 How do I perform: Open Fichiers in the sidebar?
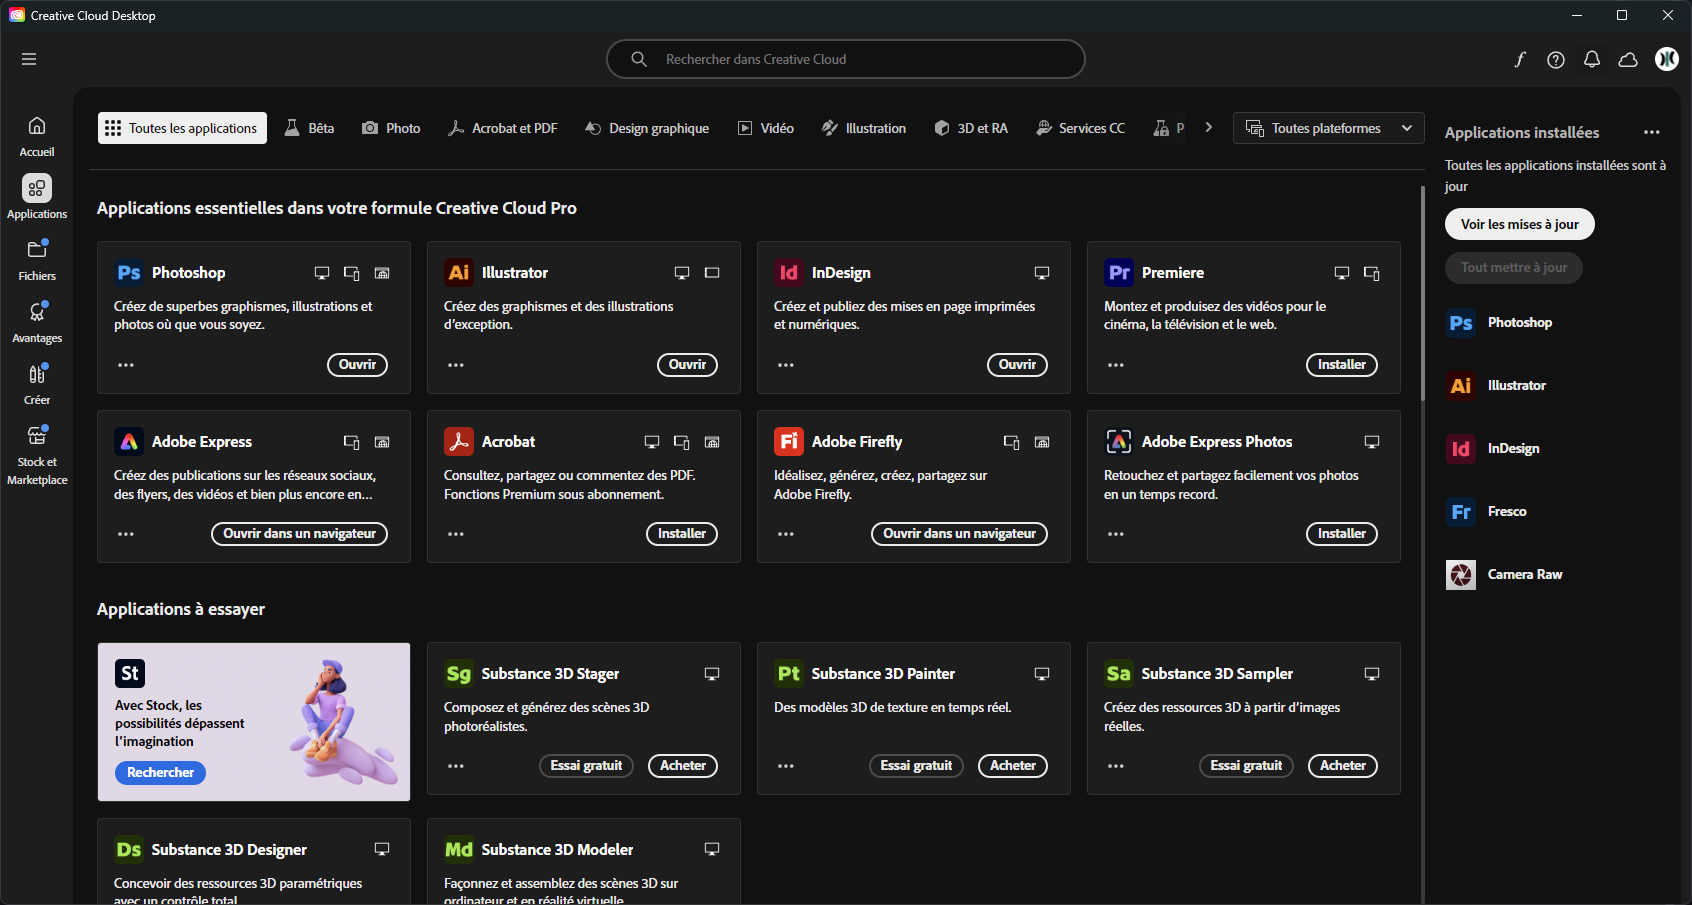pyautogui.click(x=37, y=260)
